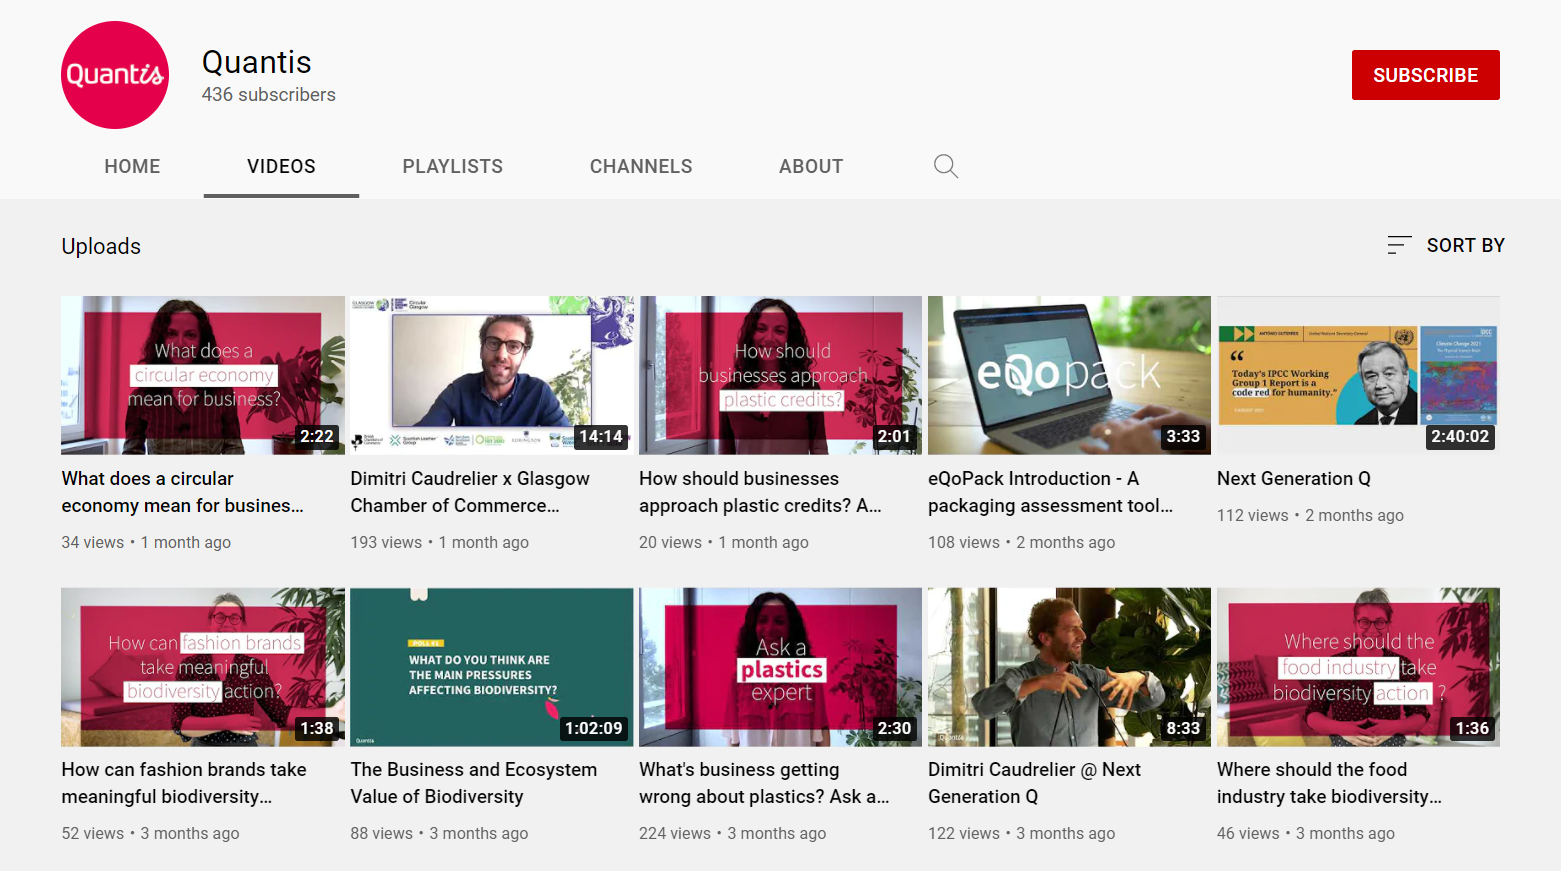Viewport: 1561px width, 871px height.
Task: Click '20 views • 1 month ago' metadata
Action: coord(724,542)
